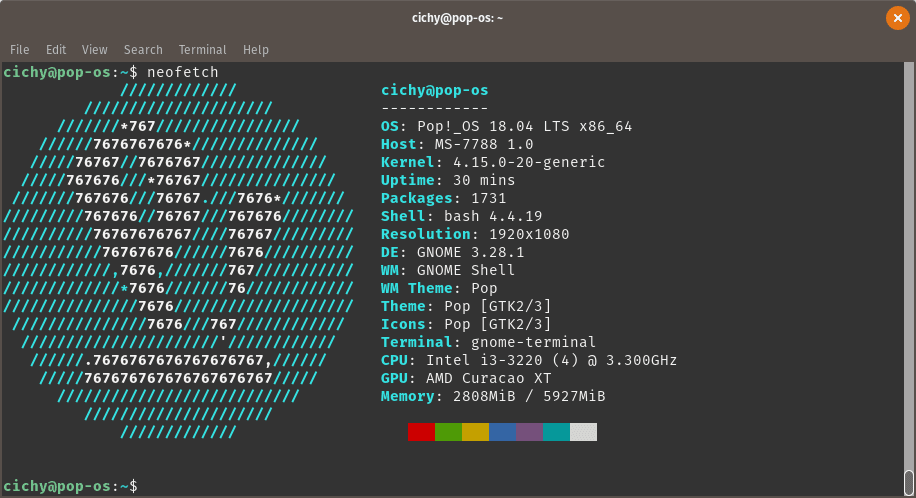Close the terminal window with orange X
916x498 pixels.
pos(898,18)
